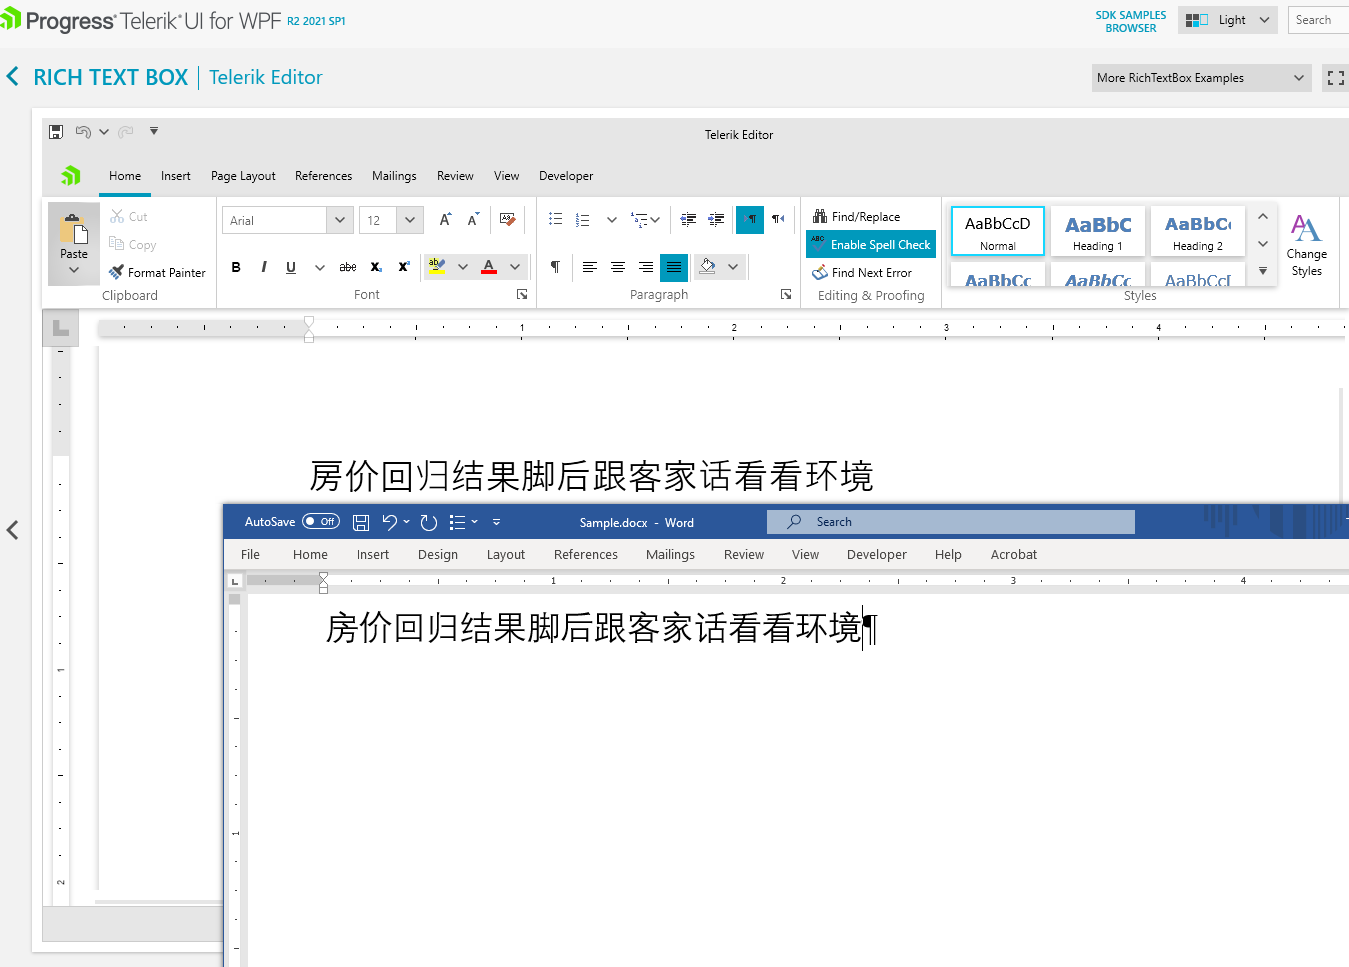Click the Copy icon in Clipboard group
This screenshot has height=967, width=1349.
pos(117,244)
